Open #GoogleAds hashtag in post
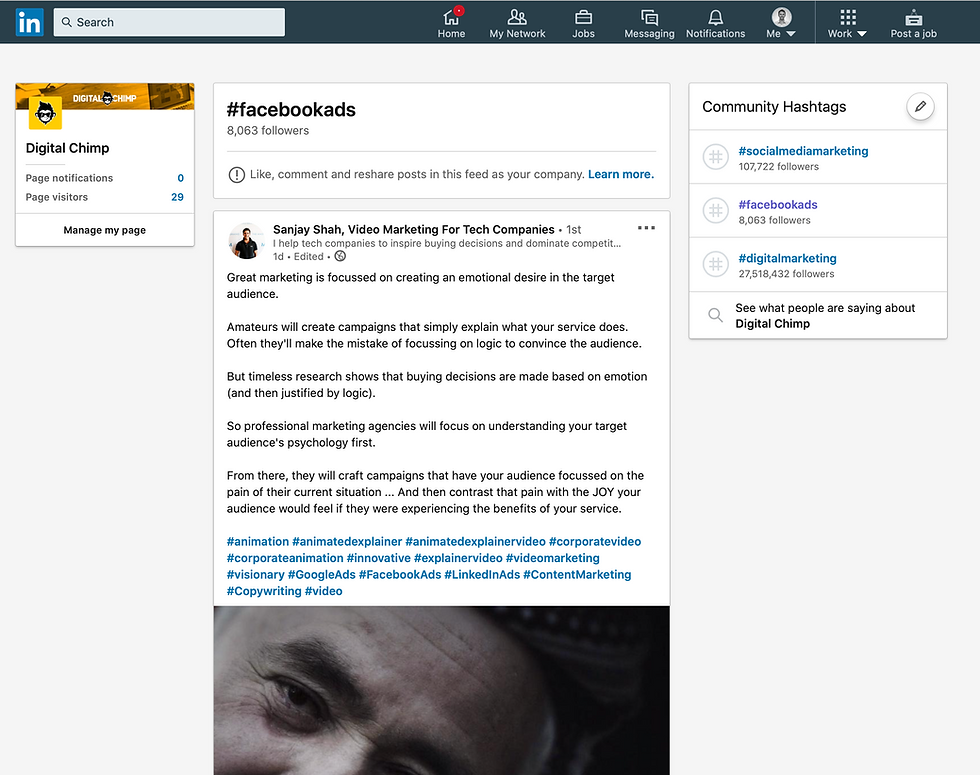The height and width of the screenshot is (775, 980). [321, 574]
